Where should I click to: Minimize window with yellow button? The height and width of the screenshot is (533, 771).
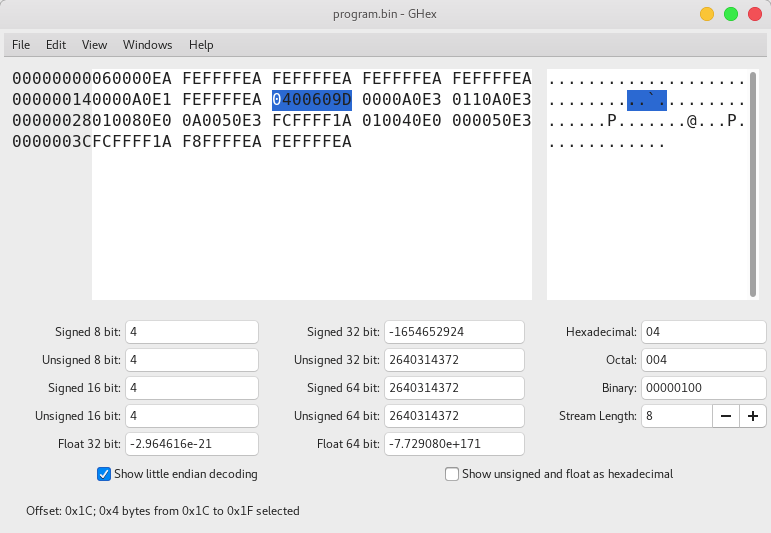[x=707, y=14]
